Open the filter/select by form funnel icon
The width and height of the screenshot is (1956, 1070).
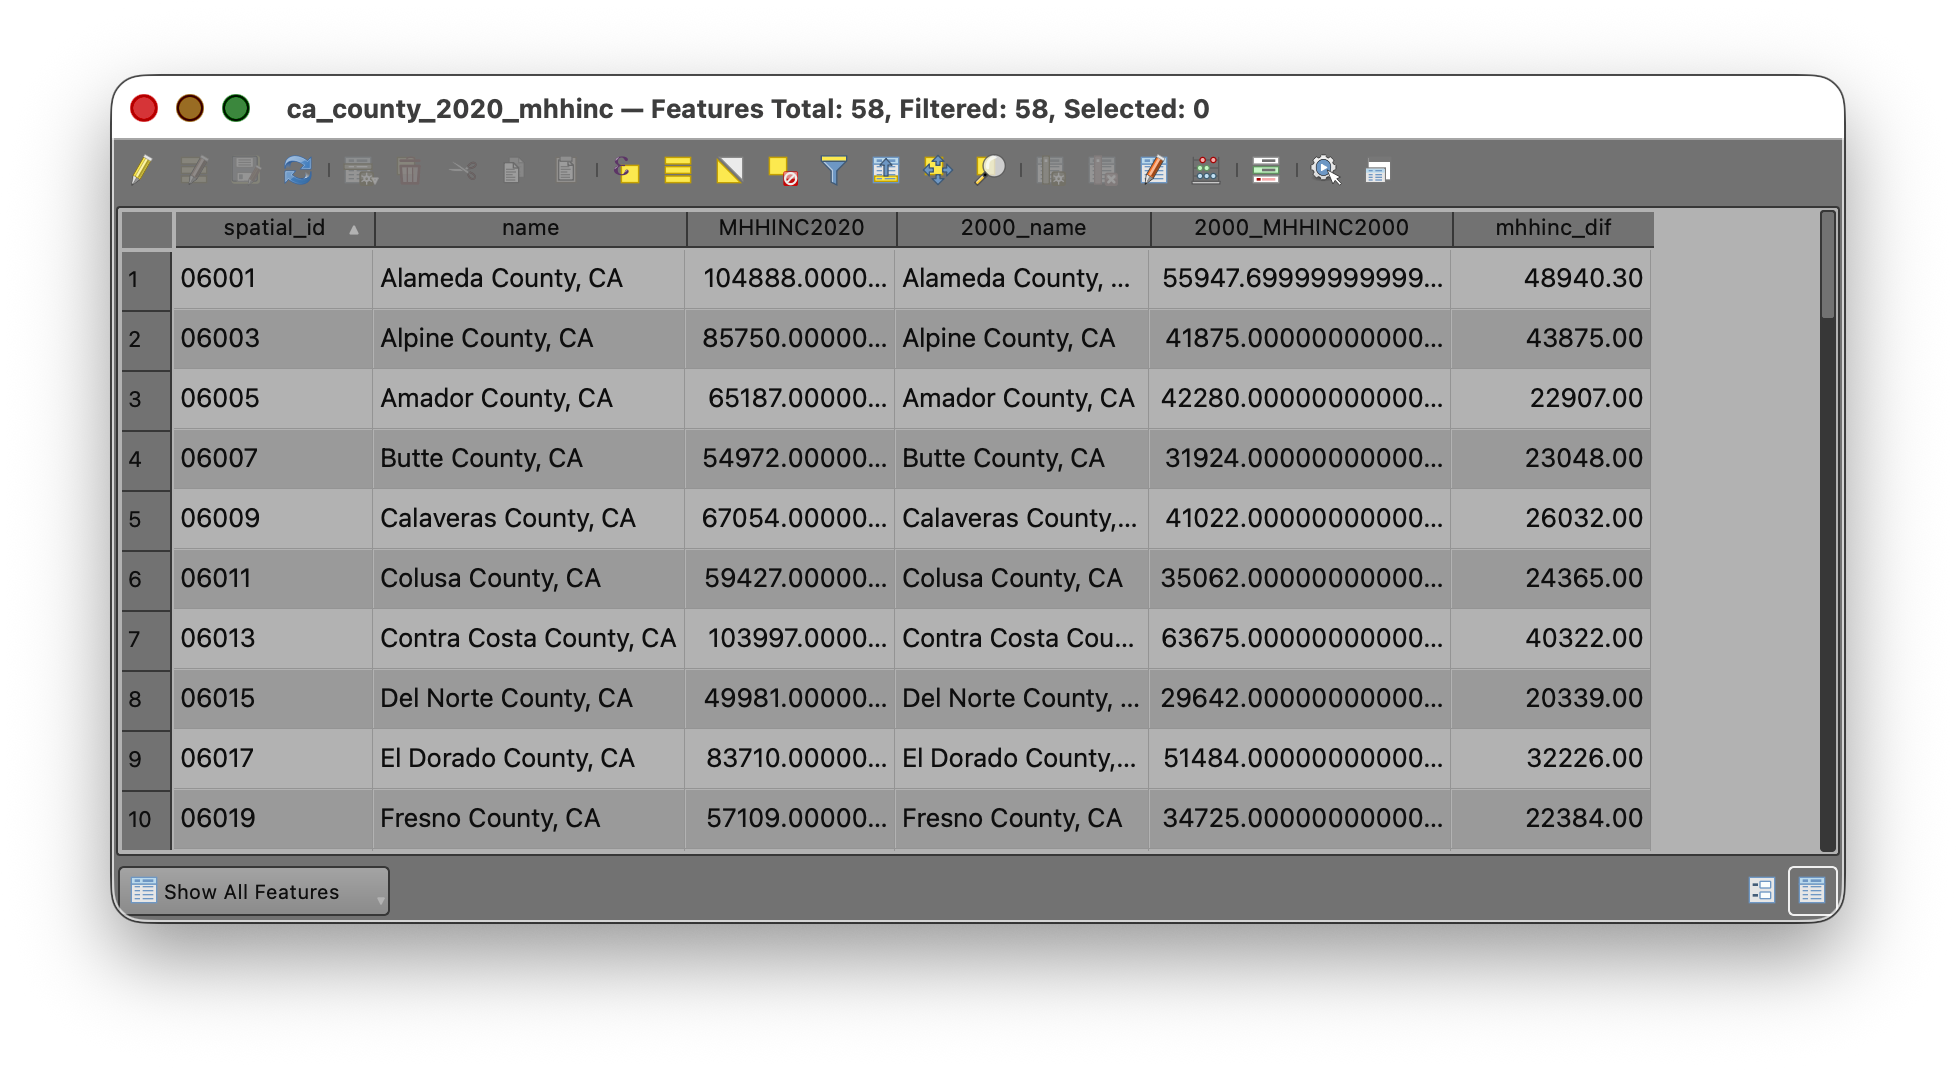pyautogui.click(x=833, y=170)
